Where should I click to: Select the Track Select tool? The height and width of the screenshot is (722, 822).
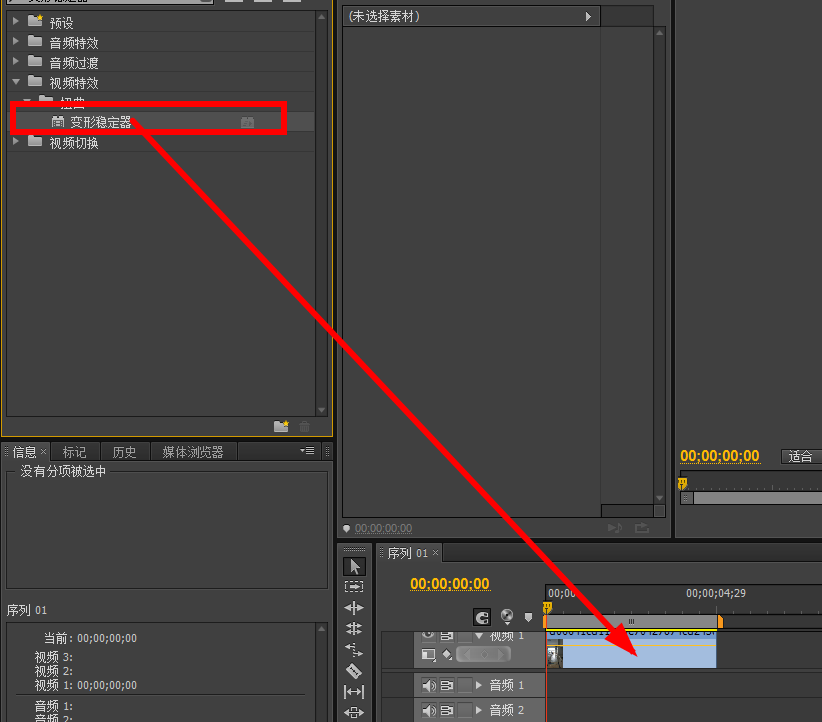point(354,587)
